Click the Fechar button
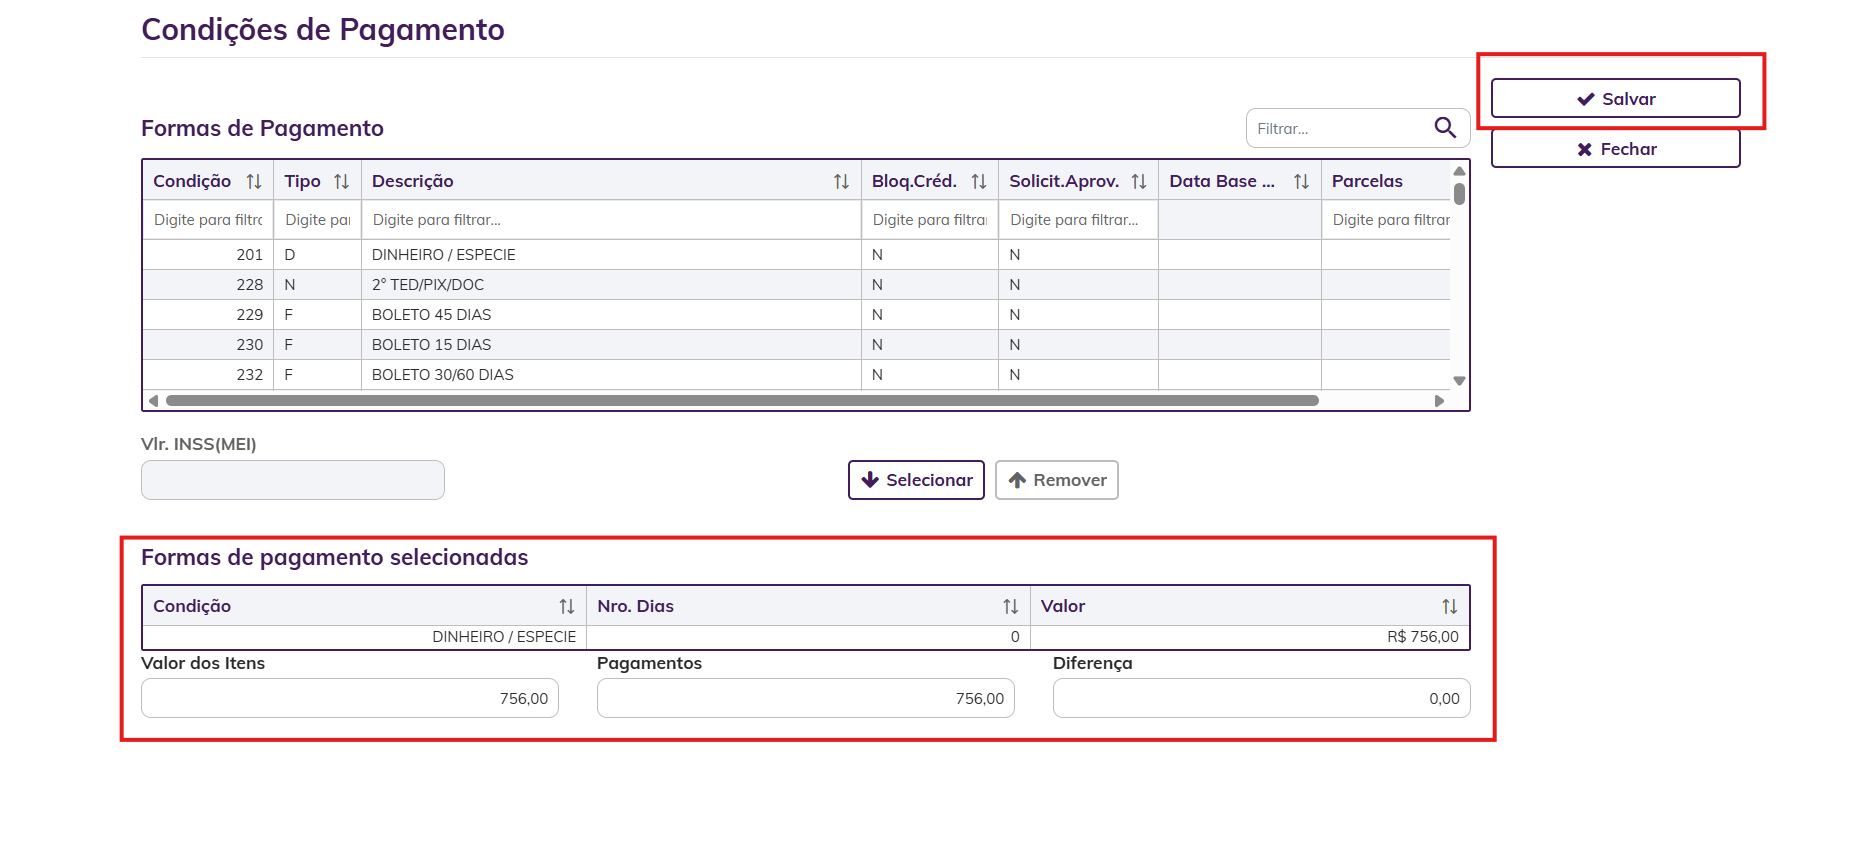Viewport: 1868px width, 844px height. [1615, 148]
